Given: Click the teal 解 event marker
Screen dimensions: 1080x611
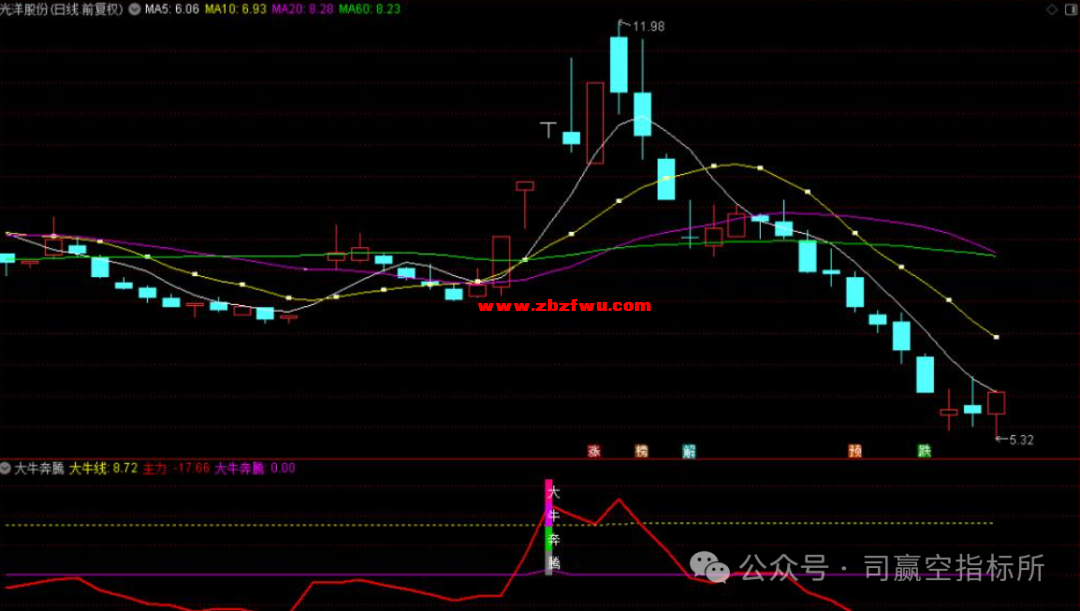Looking at the screenshot, I should (689, 451).
